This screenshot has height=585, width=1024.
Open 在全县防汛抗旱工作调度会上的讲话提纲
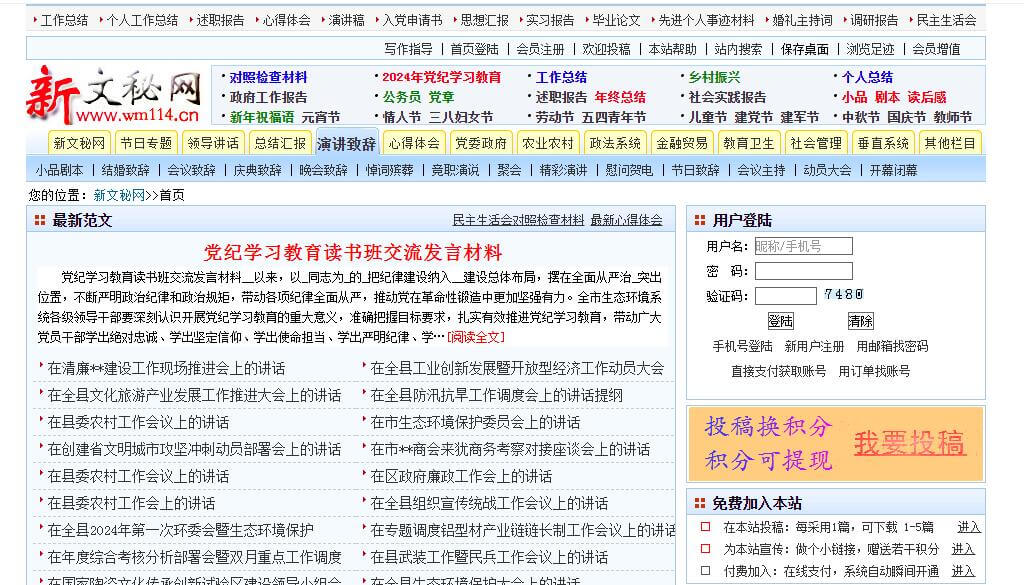click(496, 396)
